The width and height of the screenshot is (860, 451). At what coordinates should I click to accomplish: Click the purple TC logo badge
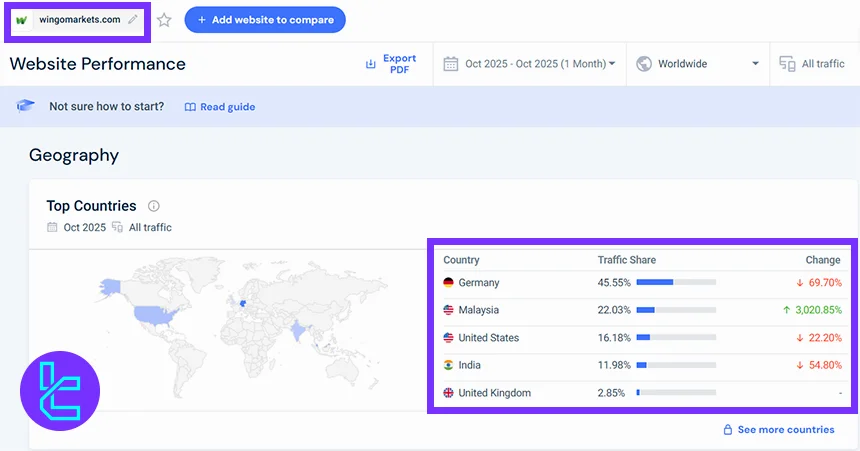pos(60,390)
